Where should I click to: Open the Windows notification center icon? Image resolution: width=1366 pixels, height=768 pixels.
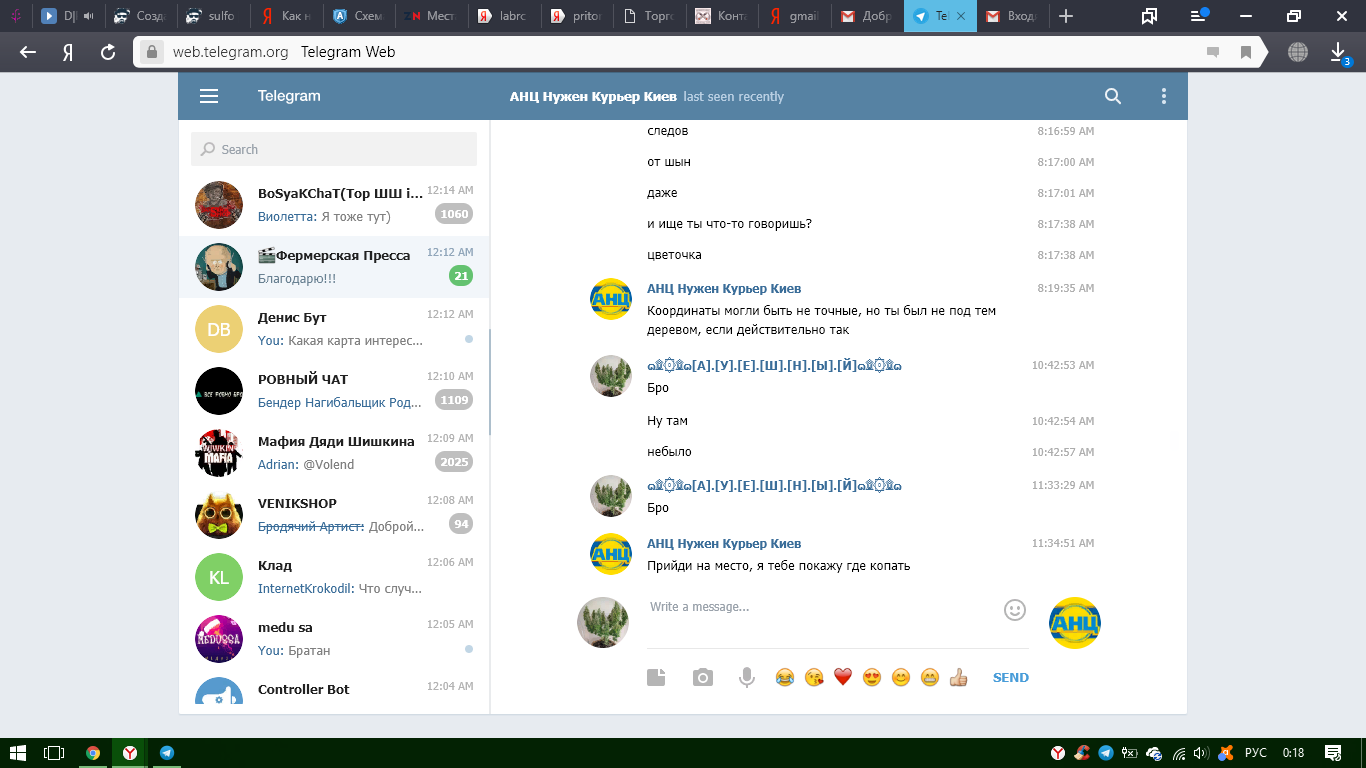click(x=1332, y=753)
